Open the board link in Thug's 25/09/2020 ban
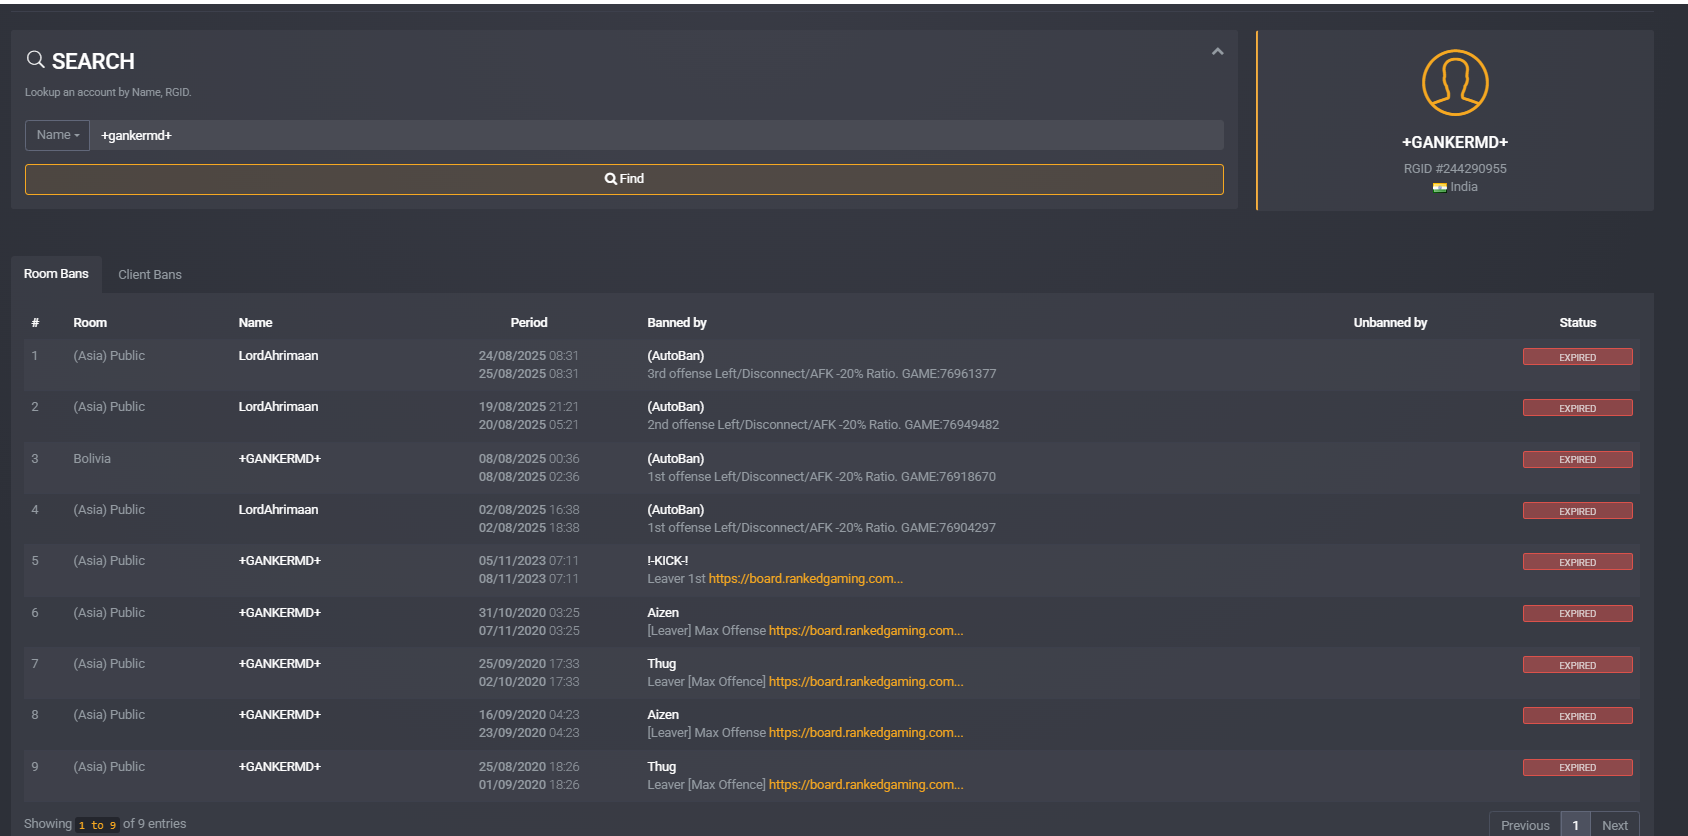 [866, 682]
